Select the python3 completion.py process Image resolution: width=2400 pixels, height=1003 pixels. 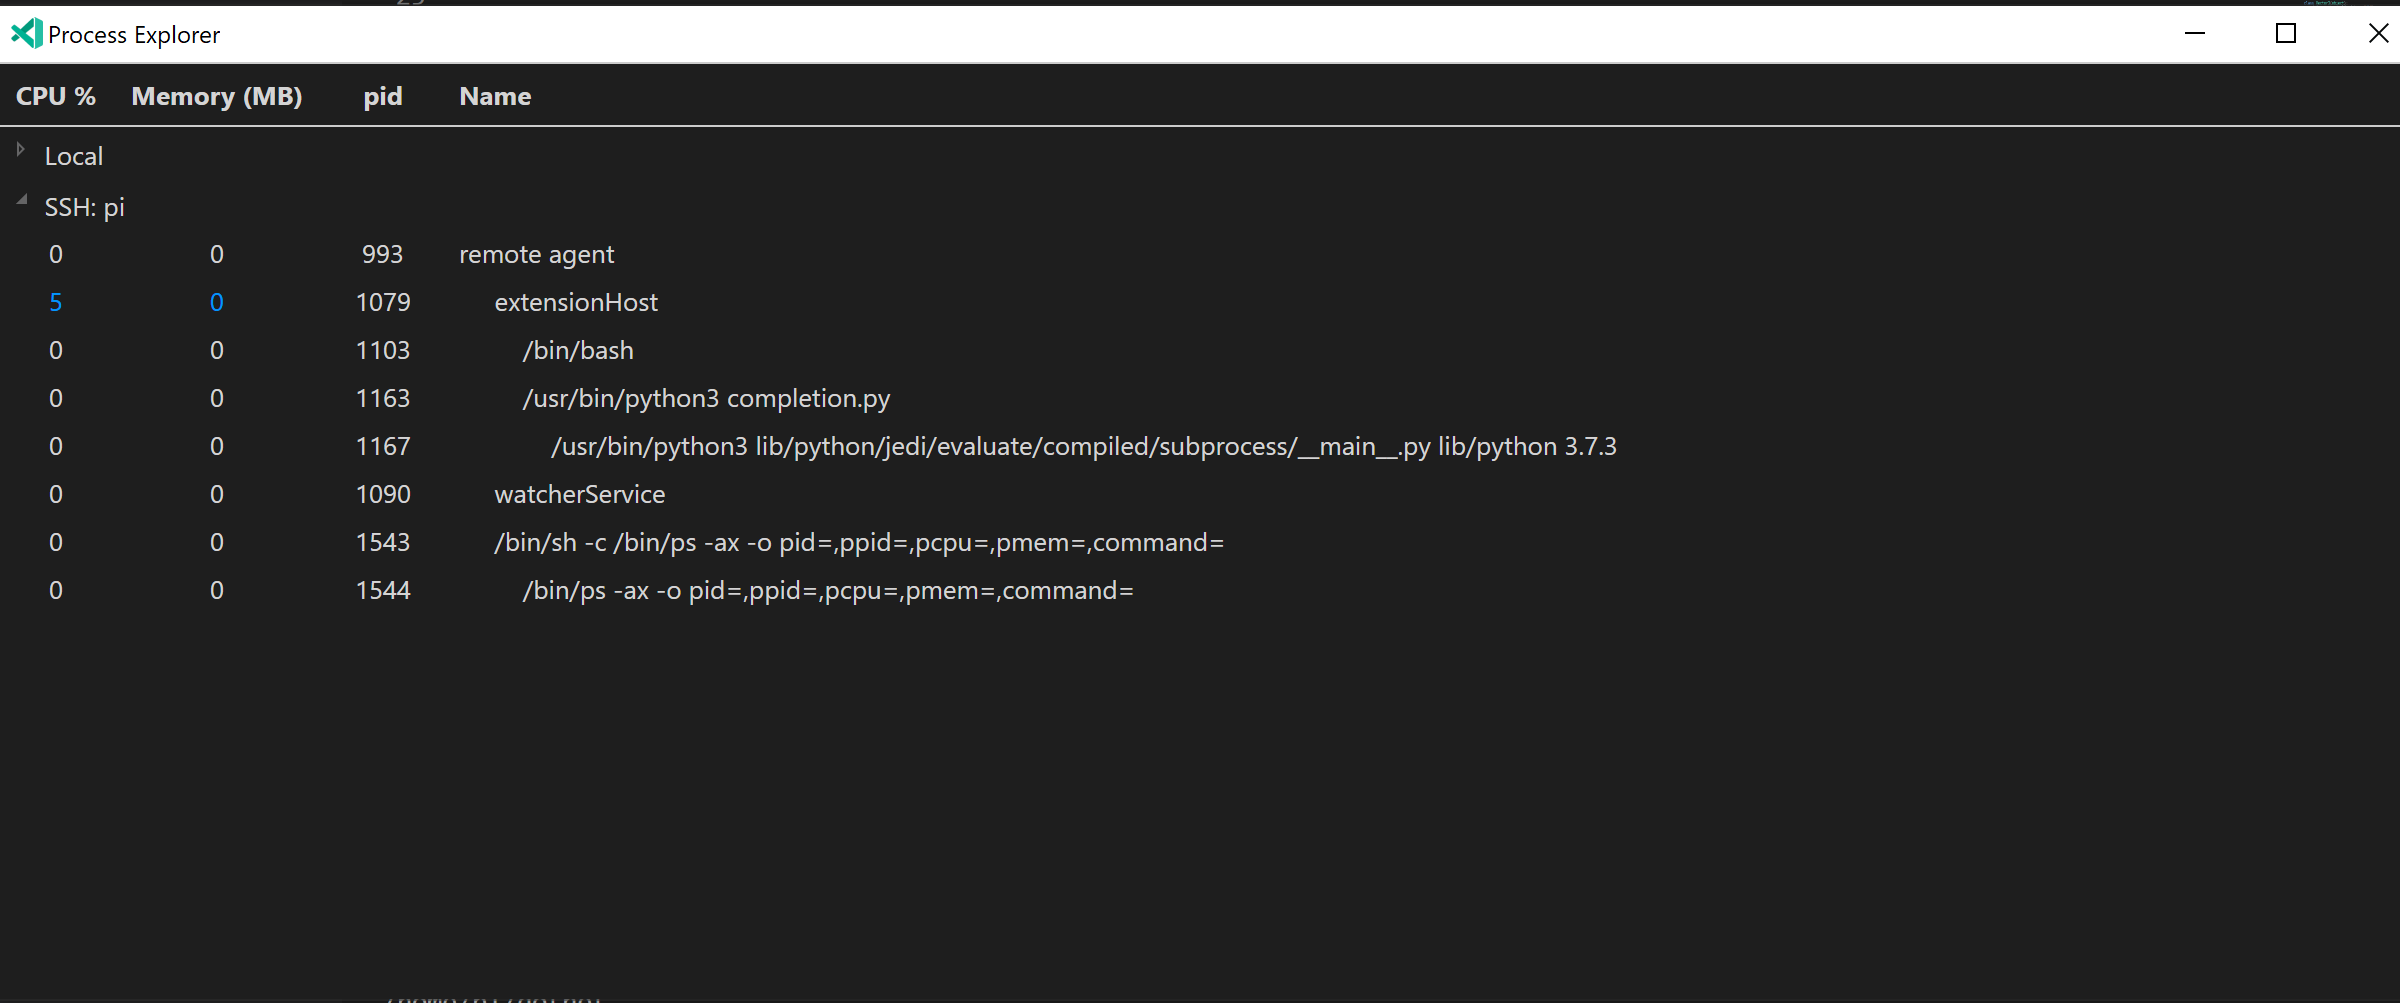tap(706, 398)
